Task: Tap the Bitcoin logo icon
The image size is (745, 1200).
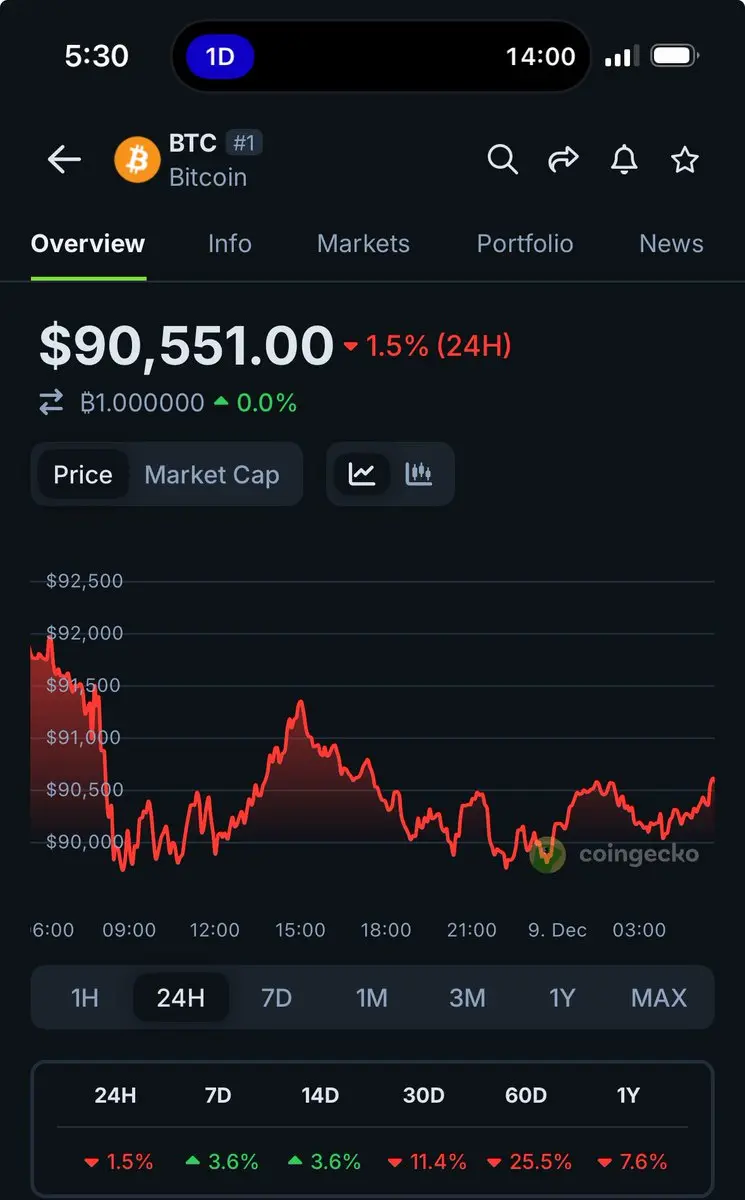Action: tap(137, 160)
